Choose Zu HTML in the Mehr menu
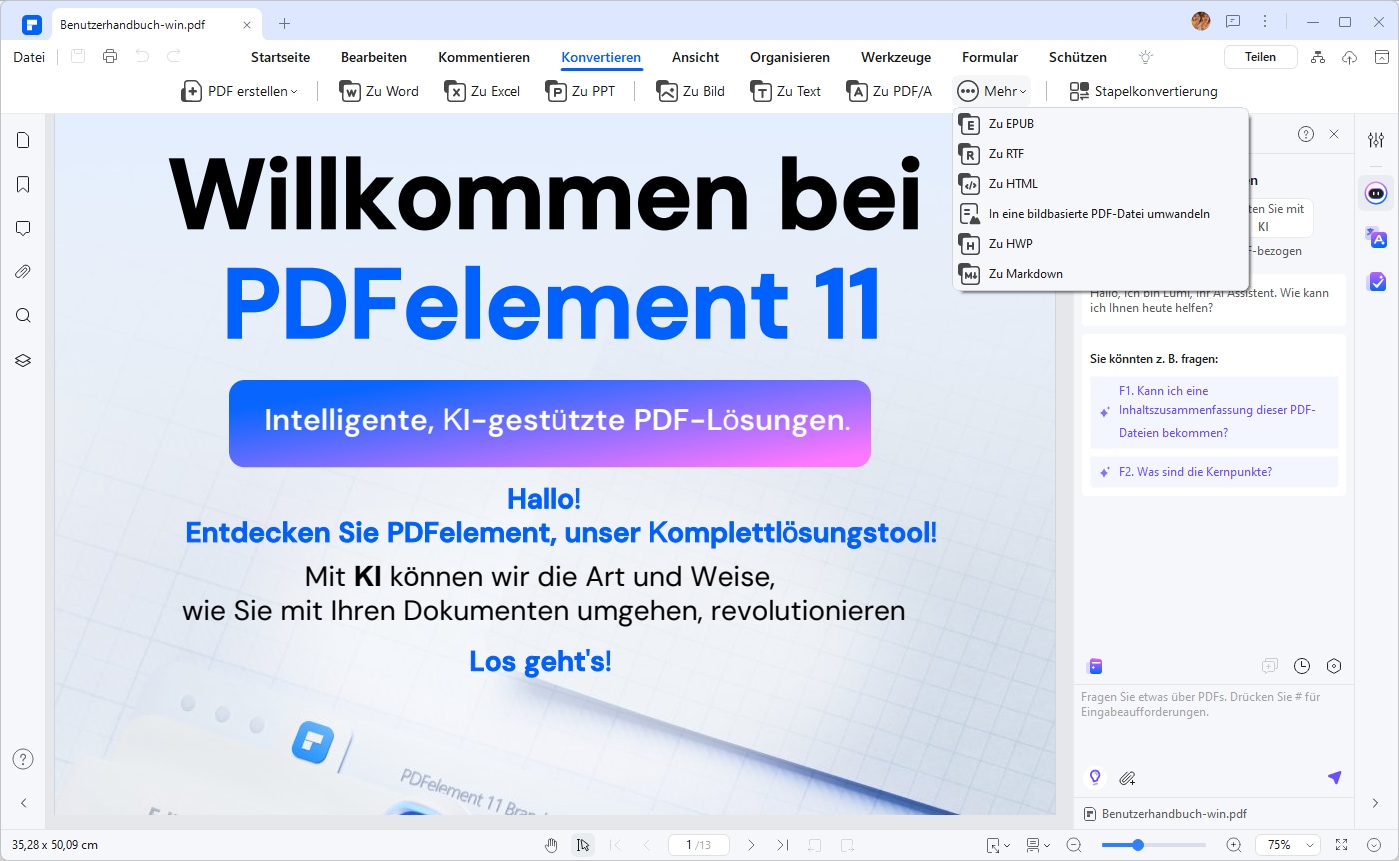1399x861 pixels. tap(1100, 184)
